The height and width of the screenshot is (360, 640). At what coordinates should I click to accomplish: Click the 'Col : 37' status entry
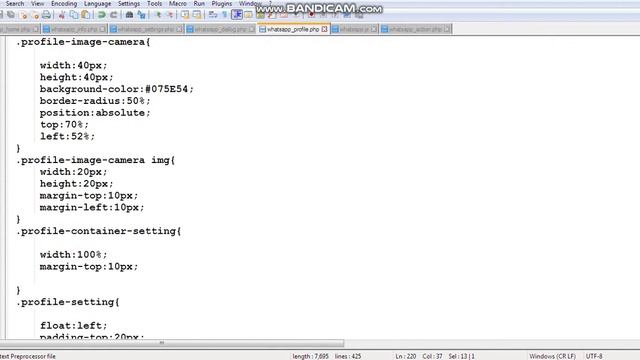432,356
